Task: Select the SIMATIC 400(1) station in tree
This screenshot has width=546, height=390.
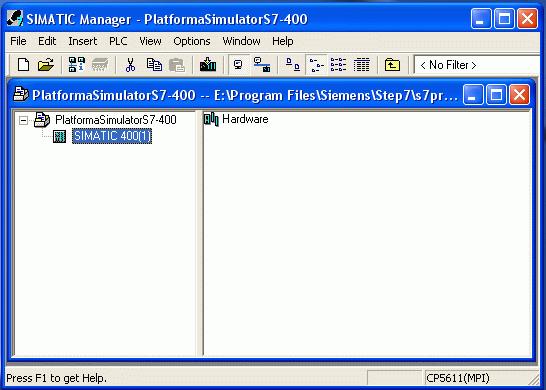Action: (112, 136)
